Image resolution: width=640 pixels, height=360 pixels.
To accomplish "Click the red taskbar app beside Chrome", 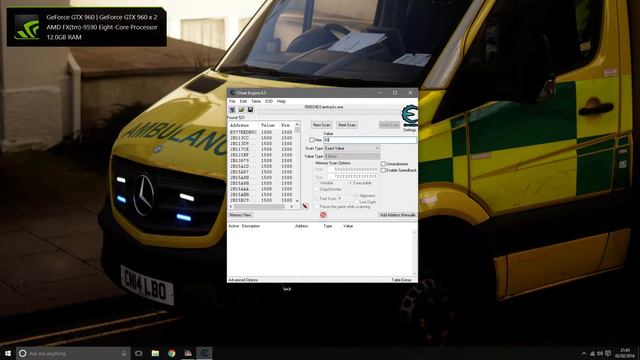I will [188, 353].
